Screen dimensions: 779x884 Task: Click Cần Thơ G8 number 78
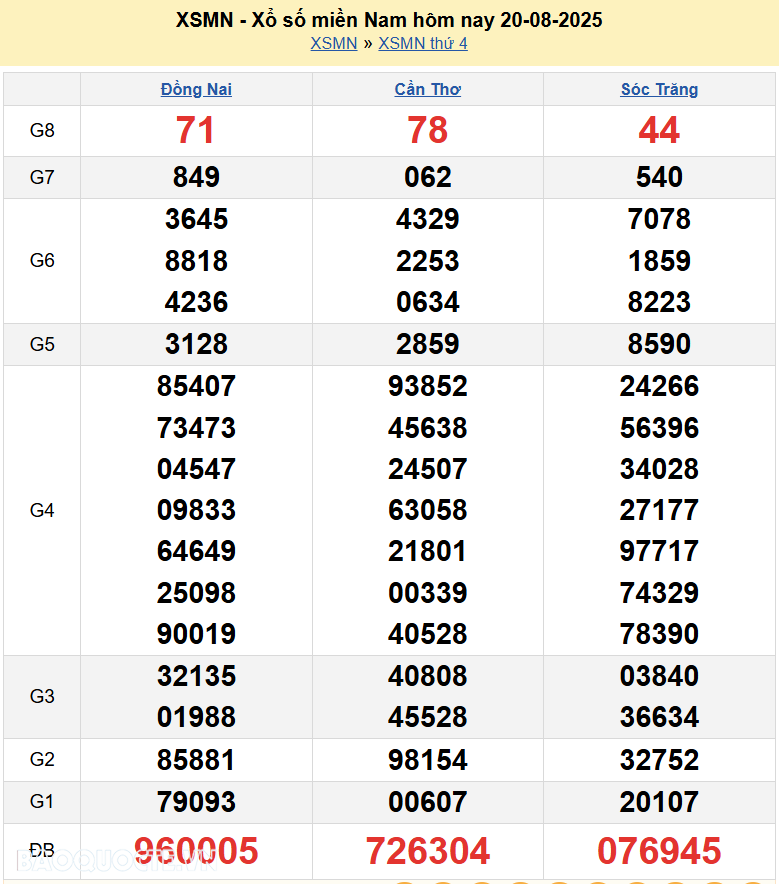pos(428,130)
